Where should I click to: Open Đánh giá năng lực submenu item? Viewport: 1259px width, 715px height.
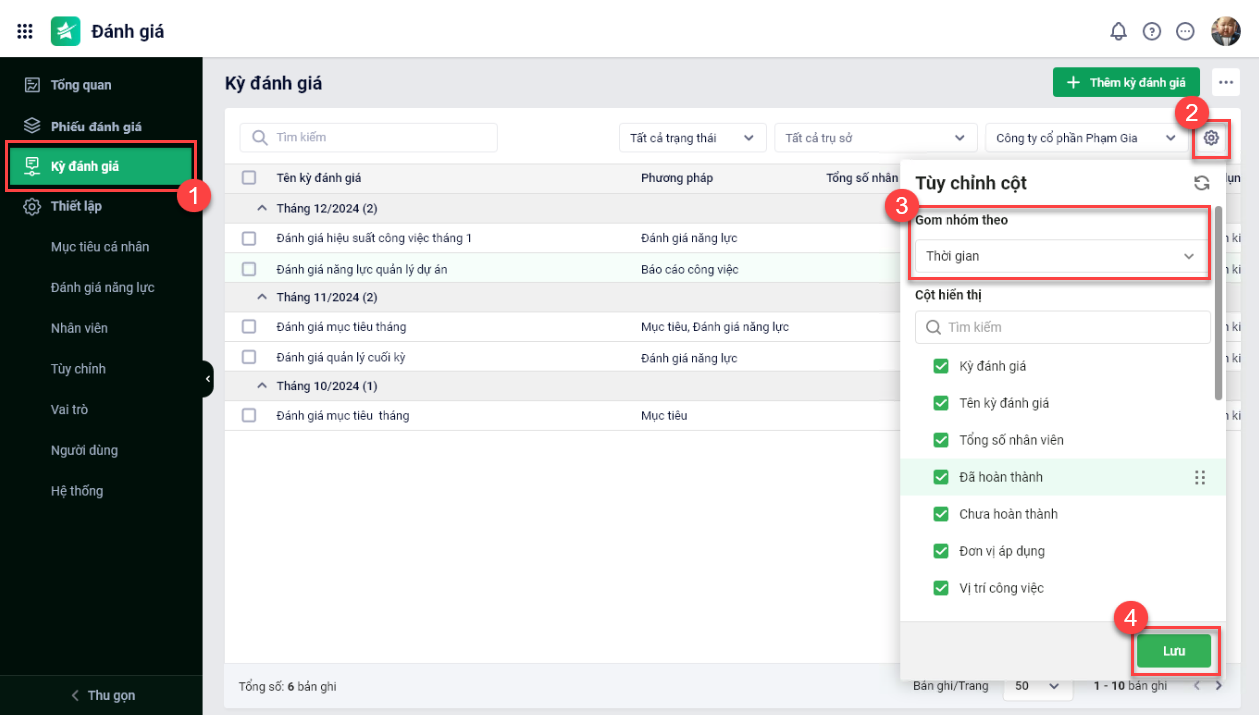tap(102, 287)
